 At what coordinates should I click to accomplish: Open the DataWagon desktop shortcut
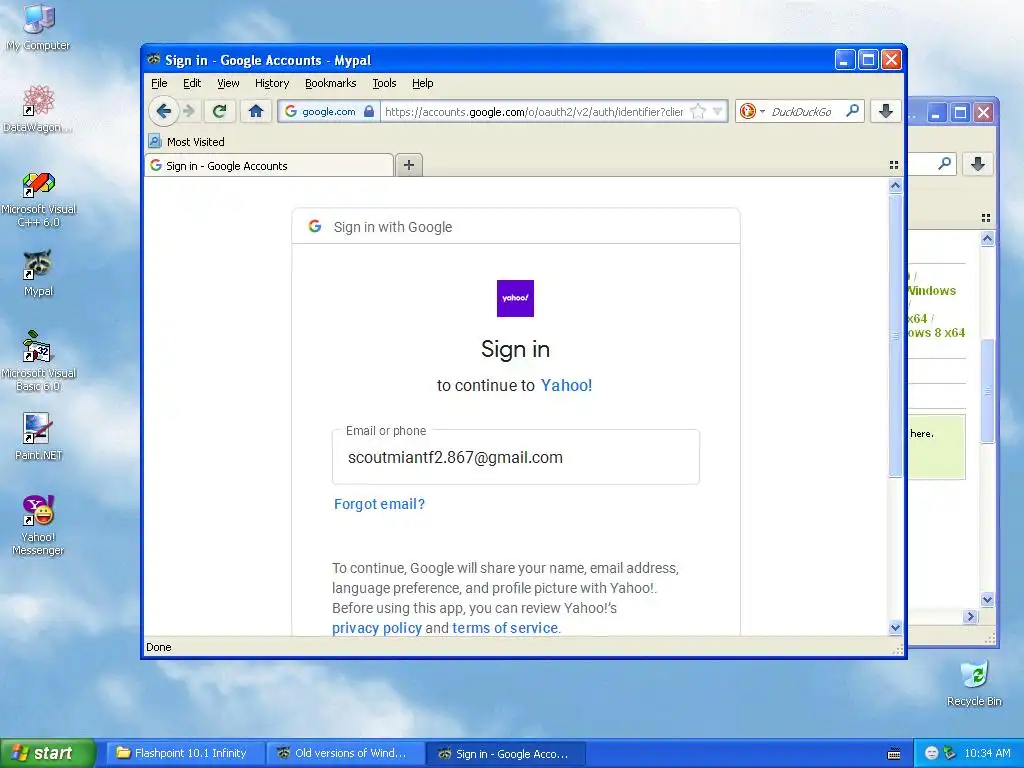pyautogui.click(x=38, y=109)
